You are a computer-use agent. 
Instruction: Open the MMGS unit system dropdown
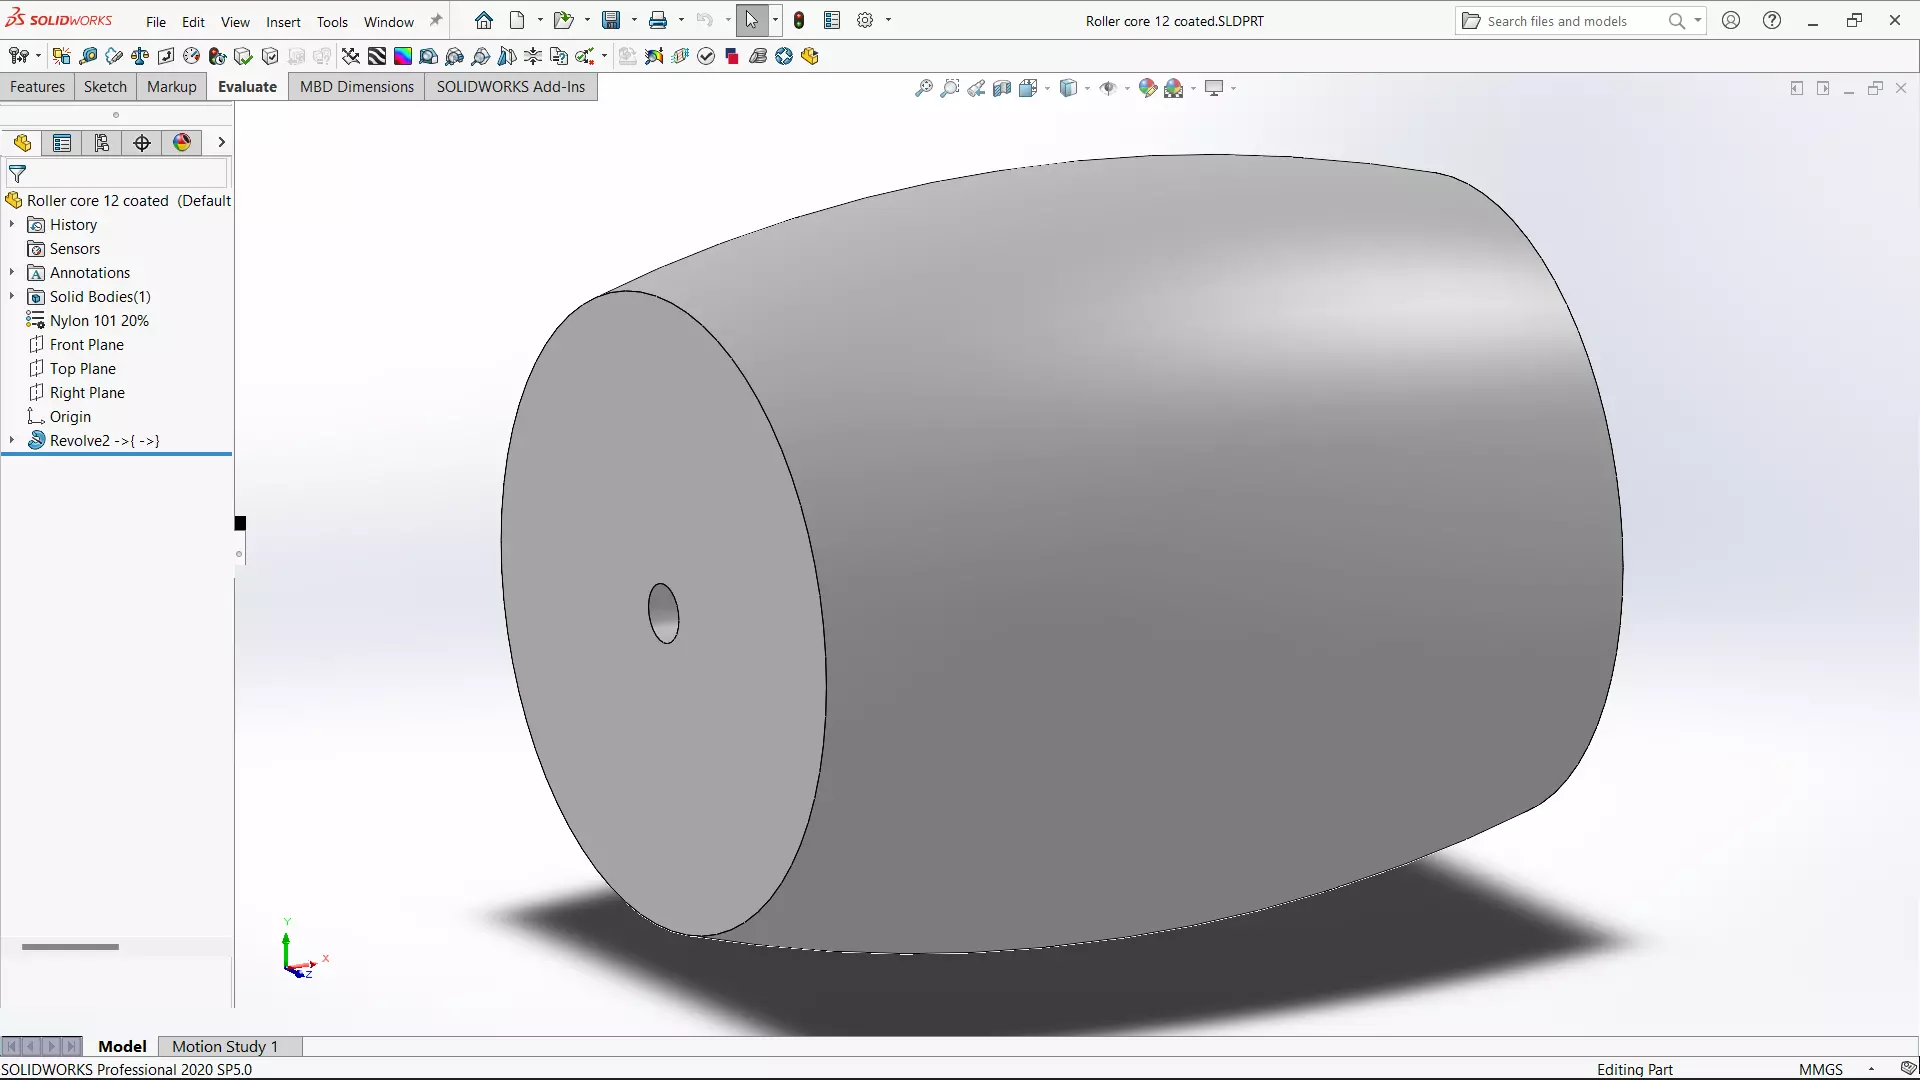(1871, 1069)
